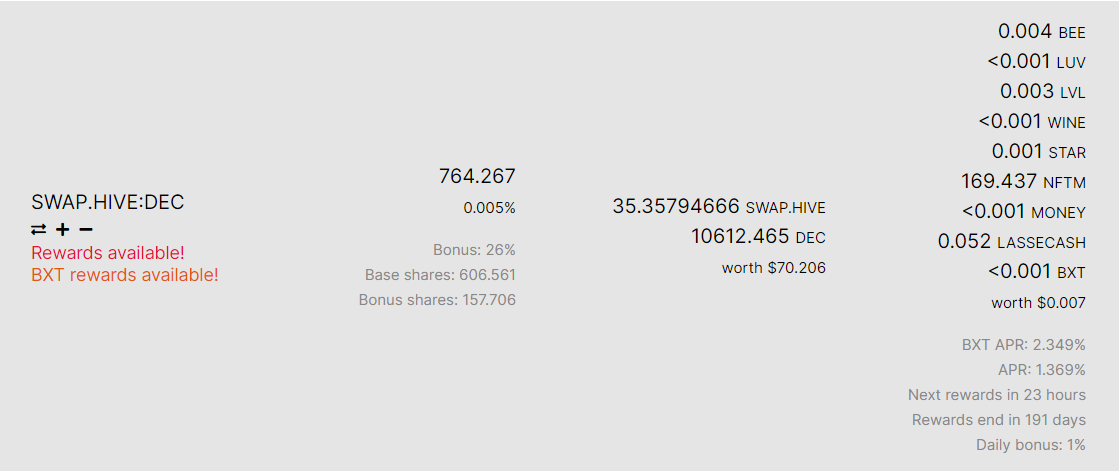Click the 10612.465 DEC amount

coord(758,236)
